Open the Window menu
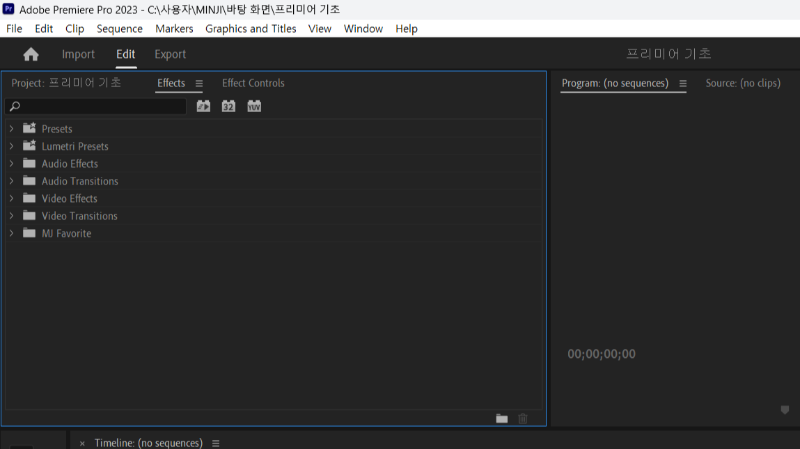The image size is (800, 449). click(363, 29)
